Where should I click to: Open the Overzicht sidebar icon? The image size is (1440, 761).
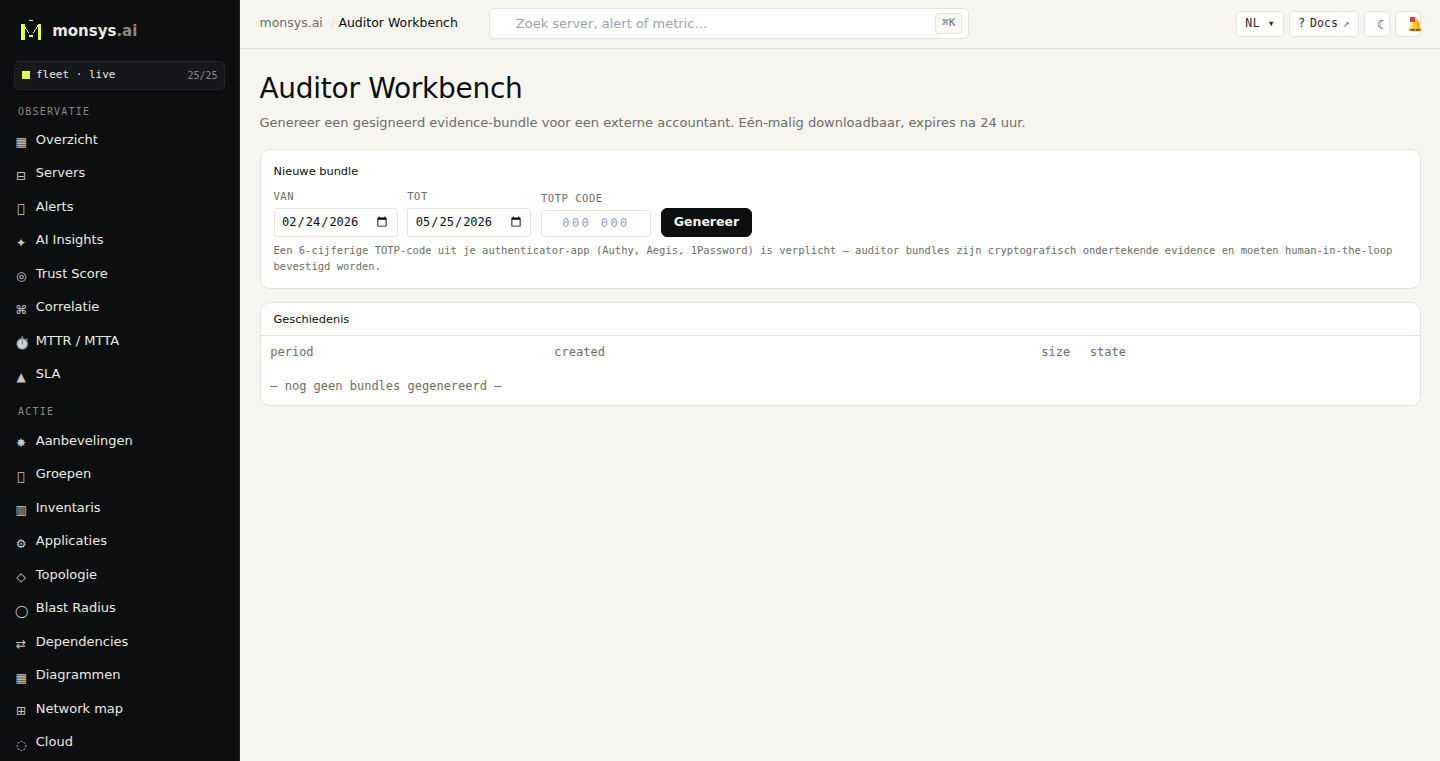pyautogui.click(x=21, y=141)
